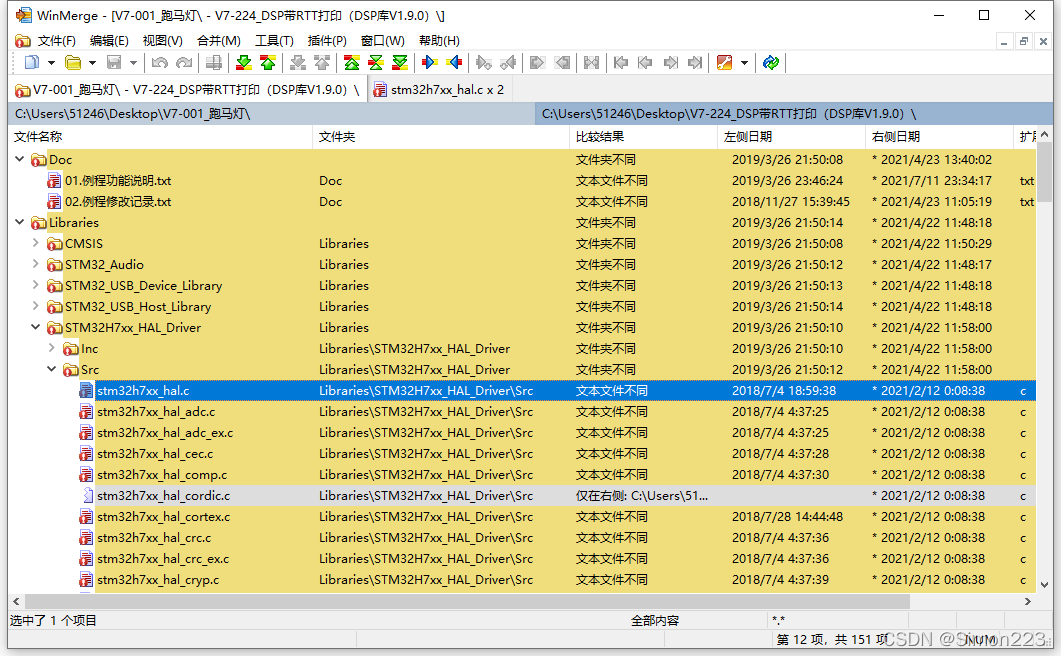Select the stm32h7xx_hal_crc.c file row
1061x656 pixels.
coord(522,538)
